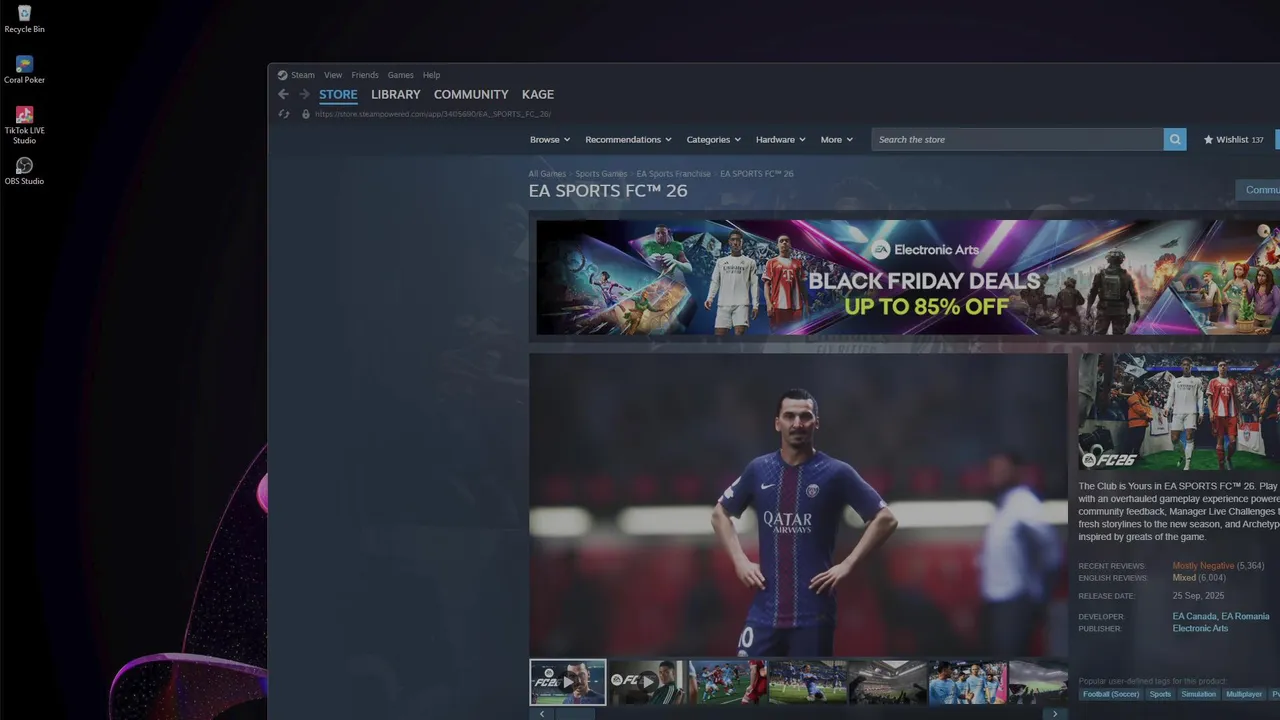Image resolution: width=1280 pixels, height=720 pixels.
Task: Open the Steam menu
Action: tap(303, 75)
